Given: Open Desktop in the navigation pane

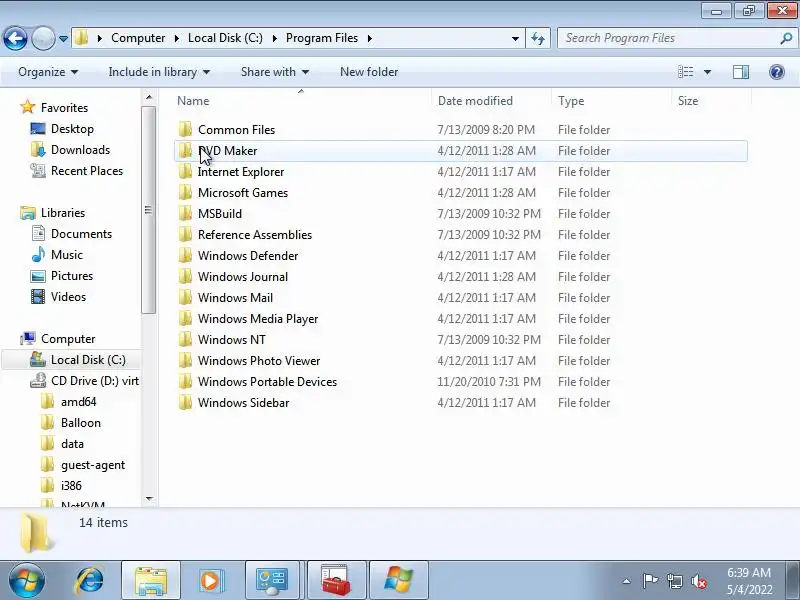Looking at the screenshot, I should click(72, 129).
